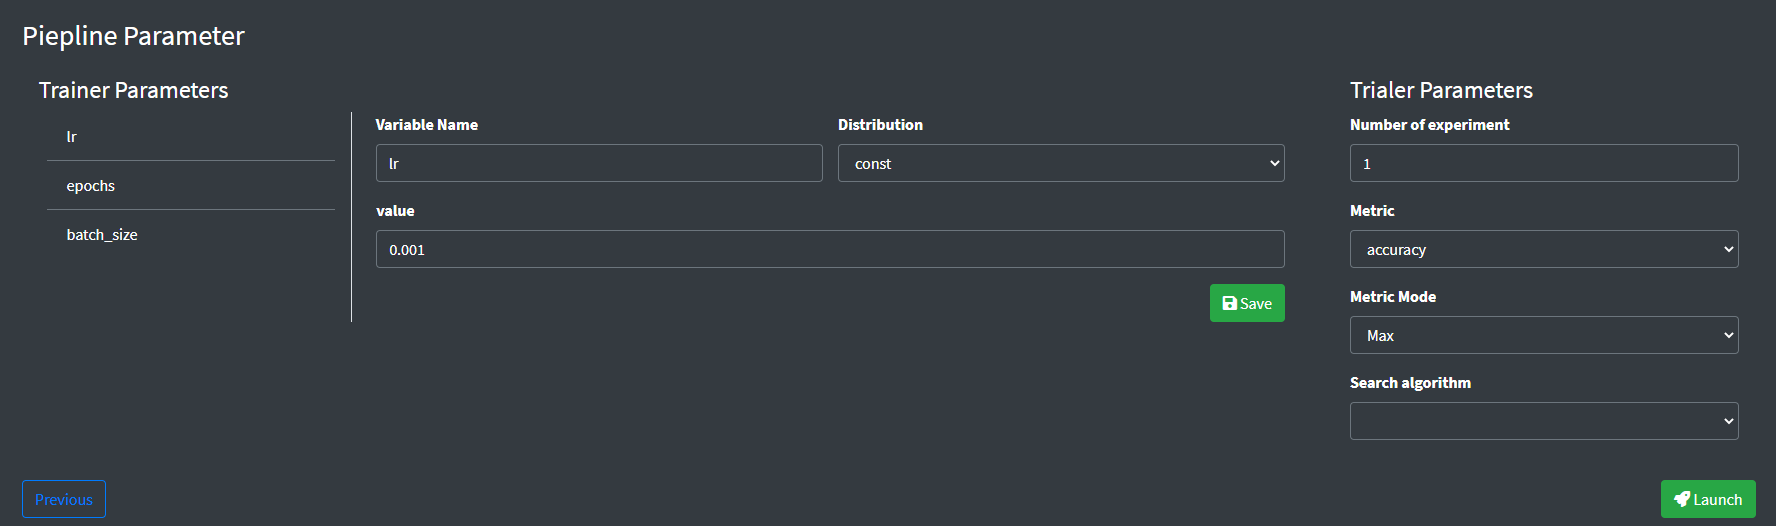Click the Number of experiment label
This screenshot has height=526, width=1776.
pos(1429,125)
